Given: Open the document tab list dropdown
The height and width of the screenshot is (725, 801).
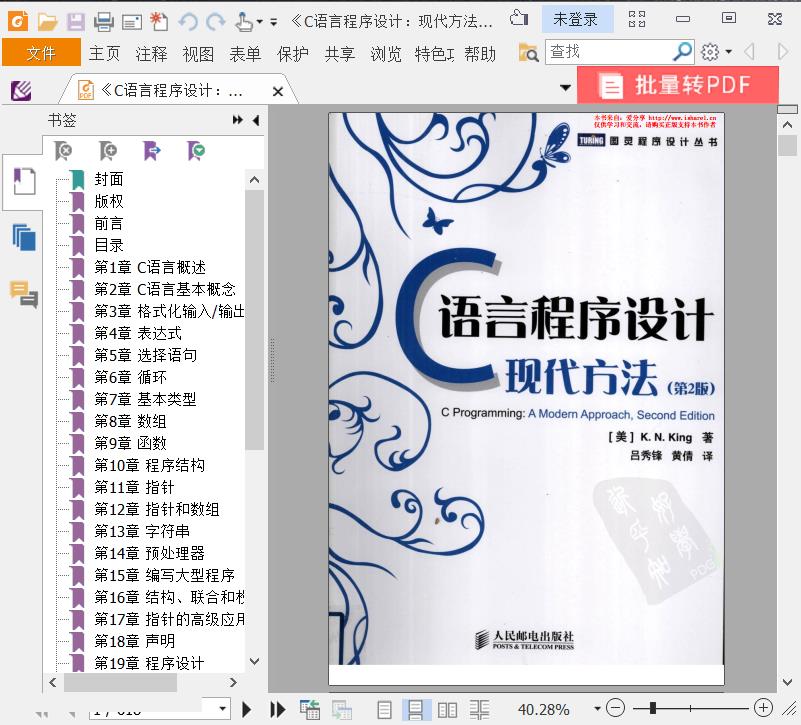Looking at the screenshot, I should click(566, 87).
